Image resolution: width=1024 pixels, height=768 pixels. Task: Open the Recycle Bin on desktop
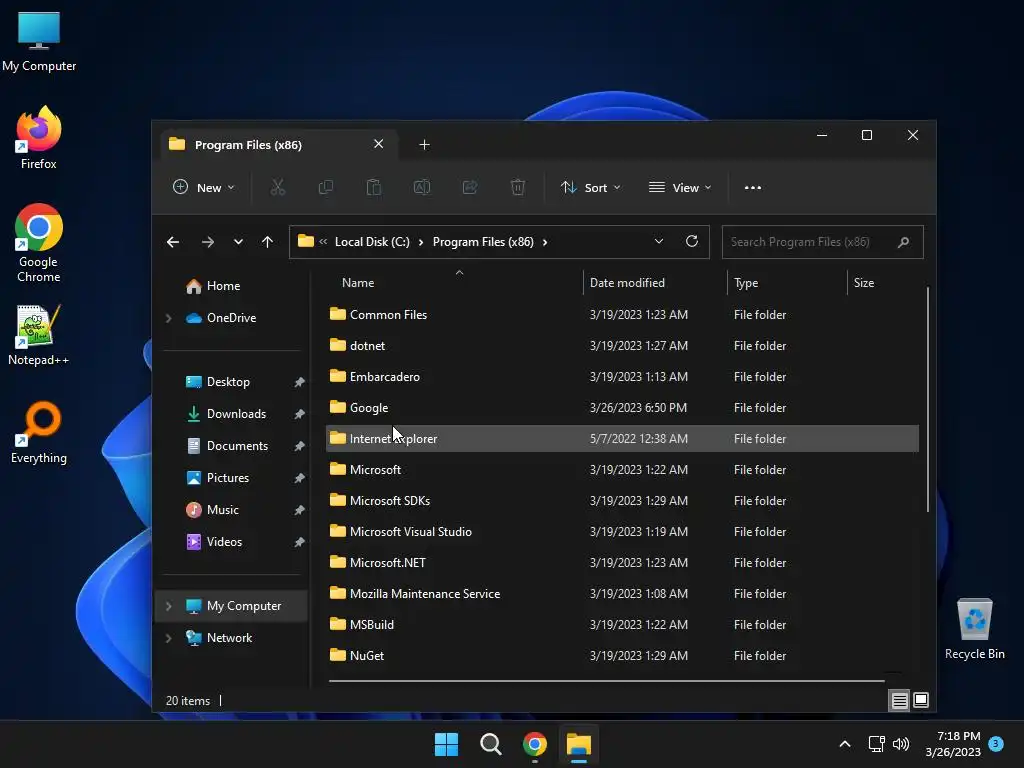click(974, 629)
